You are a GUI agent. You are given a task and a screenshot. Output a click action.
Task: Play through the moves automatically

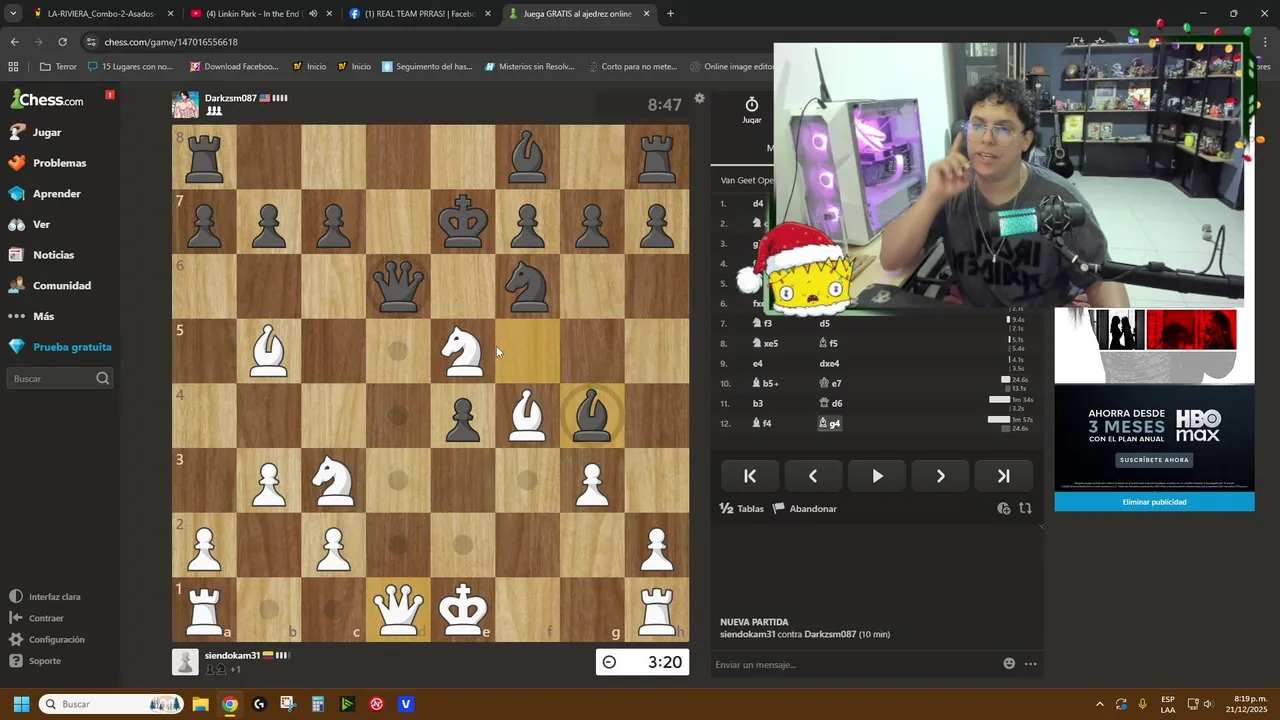tap(877, 476)
